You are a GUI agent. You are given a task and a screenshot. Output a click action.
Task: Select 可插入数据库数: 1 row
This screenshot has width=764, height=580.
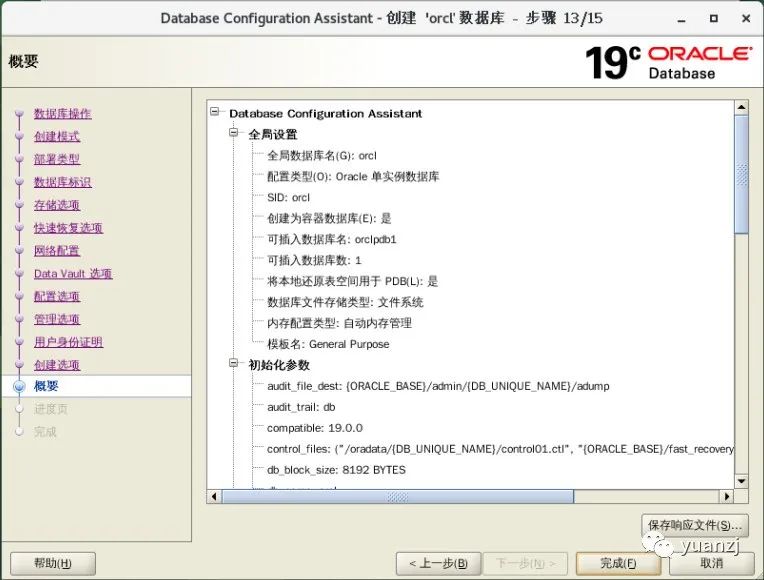coord(314,261)
